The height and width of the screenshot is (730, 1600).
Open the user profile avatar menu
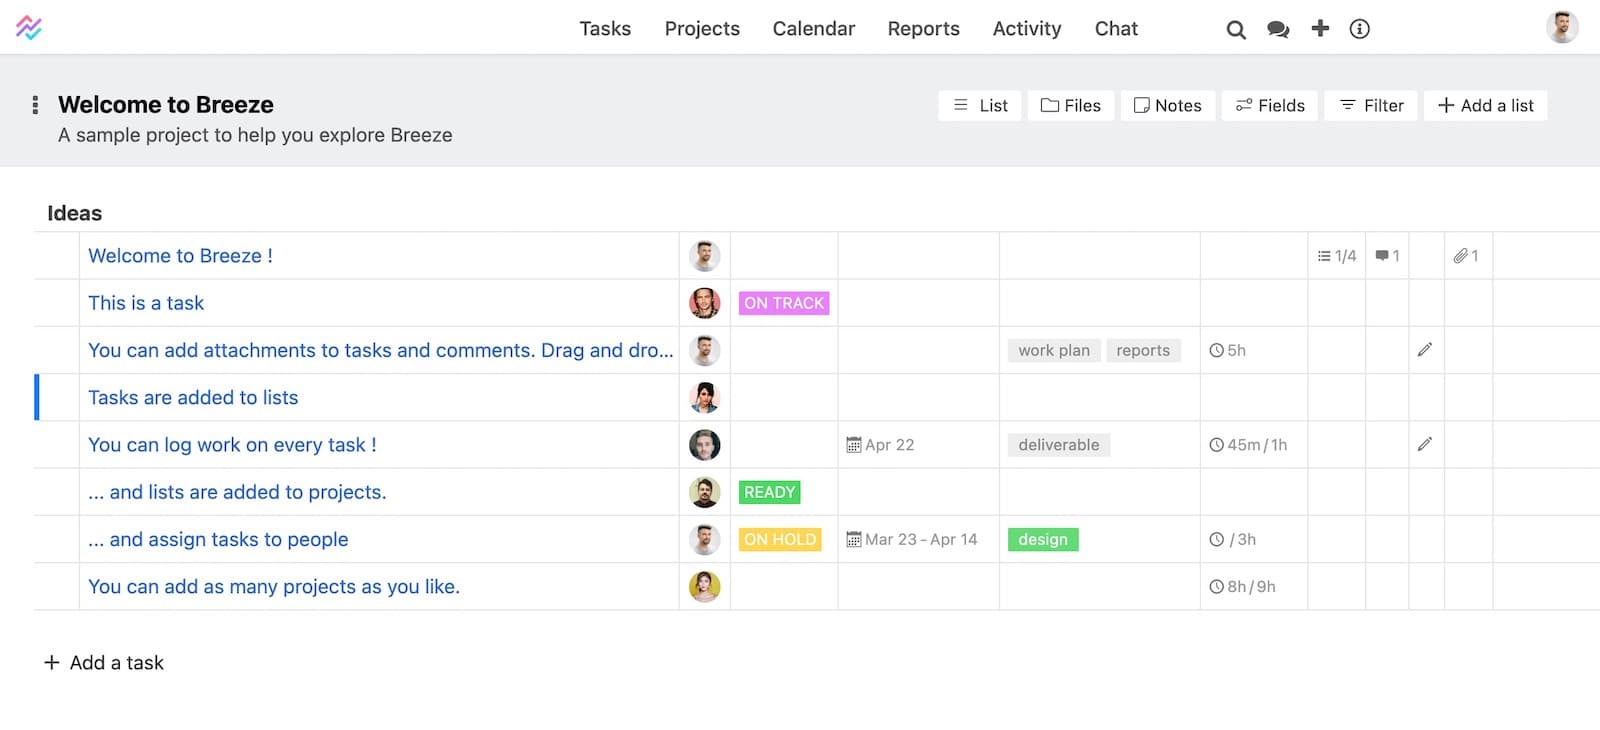click(1562, 27)
